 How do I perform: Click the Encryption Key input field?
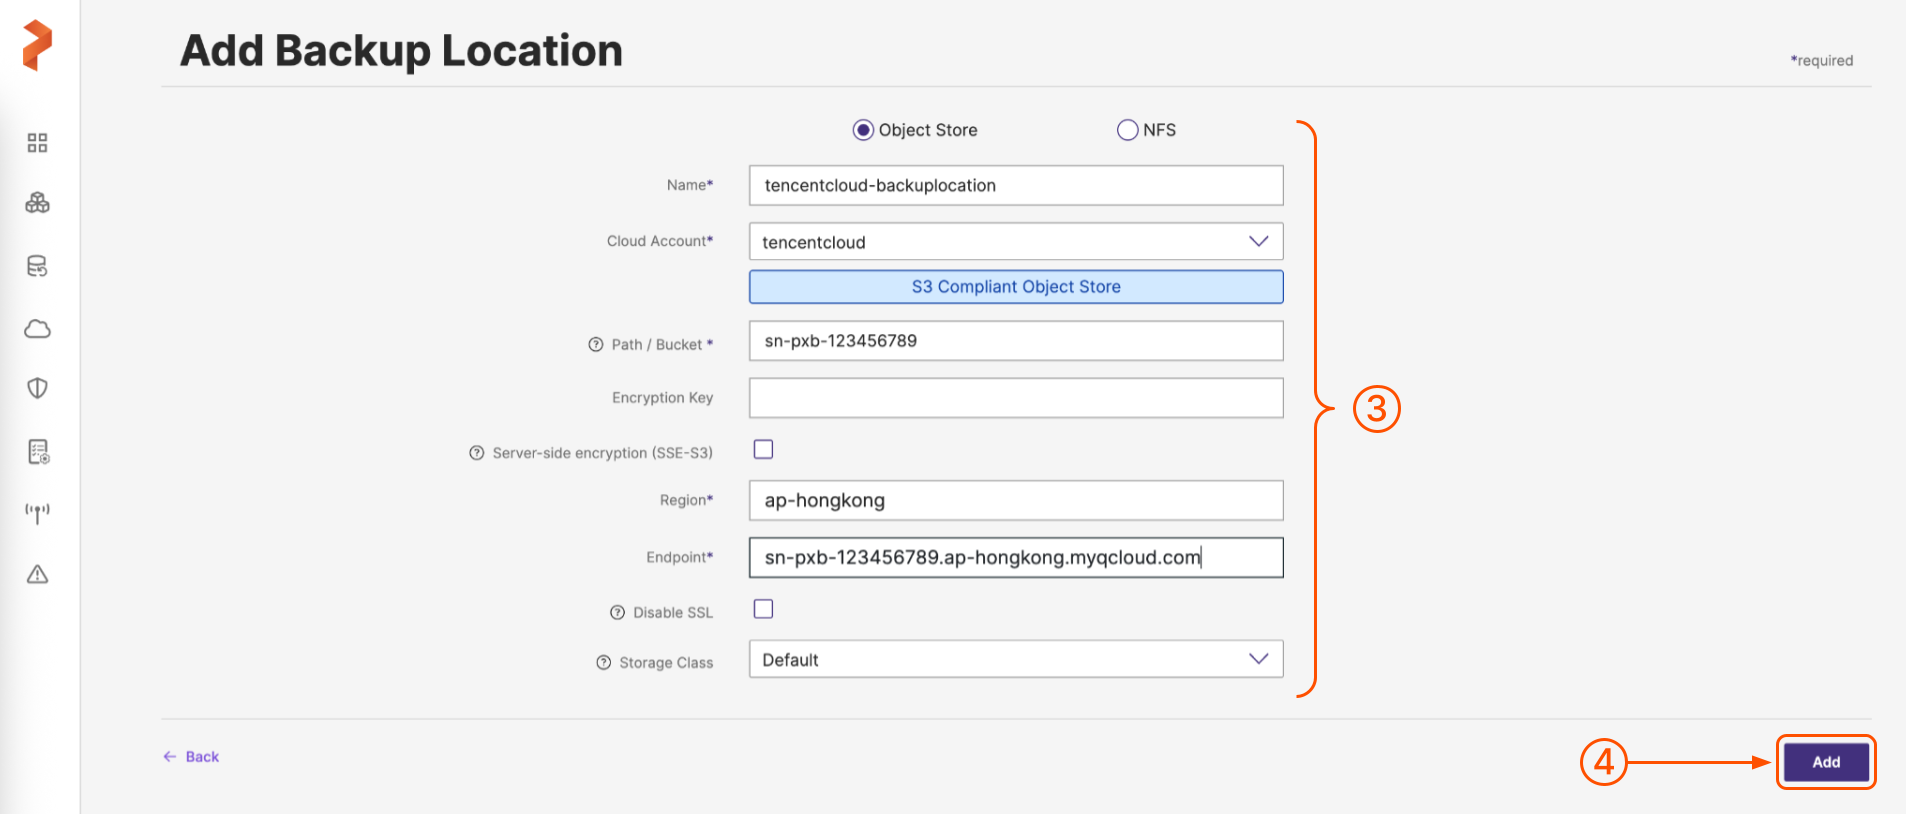click(x=1015, y=398)
